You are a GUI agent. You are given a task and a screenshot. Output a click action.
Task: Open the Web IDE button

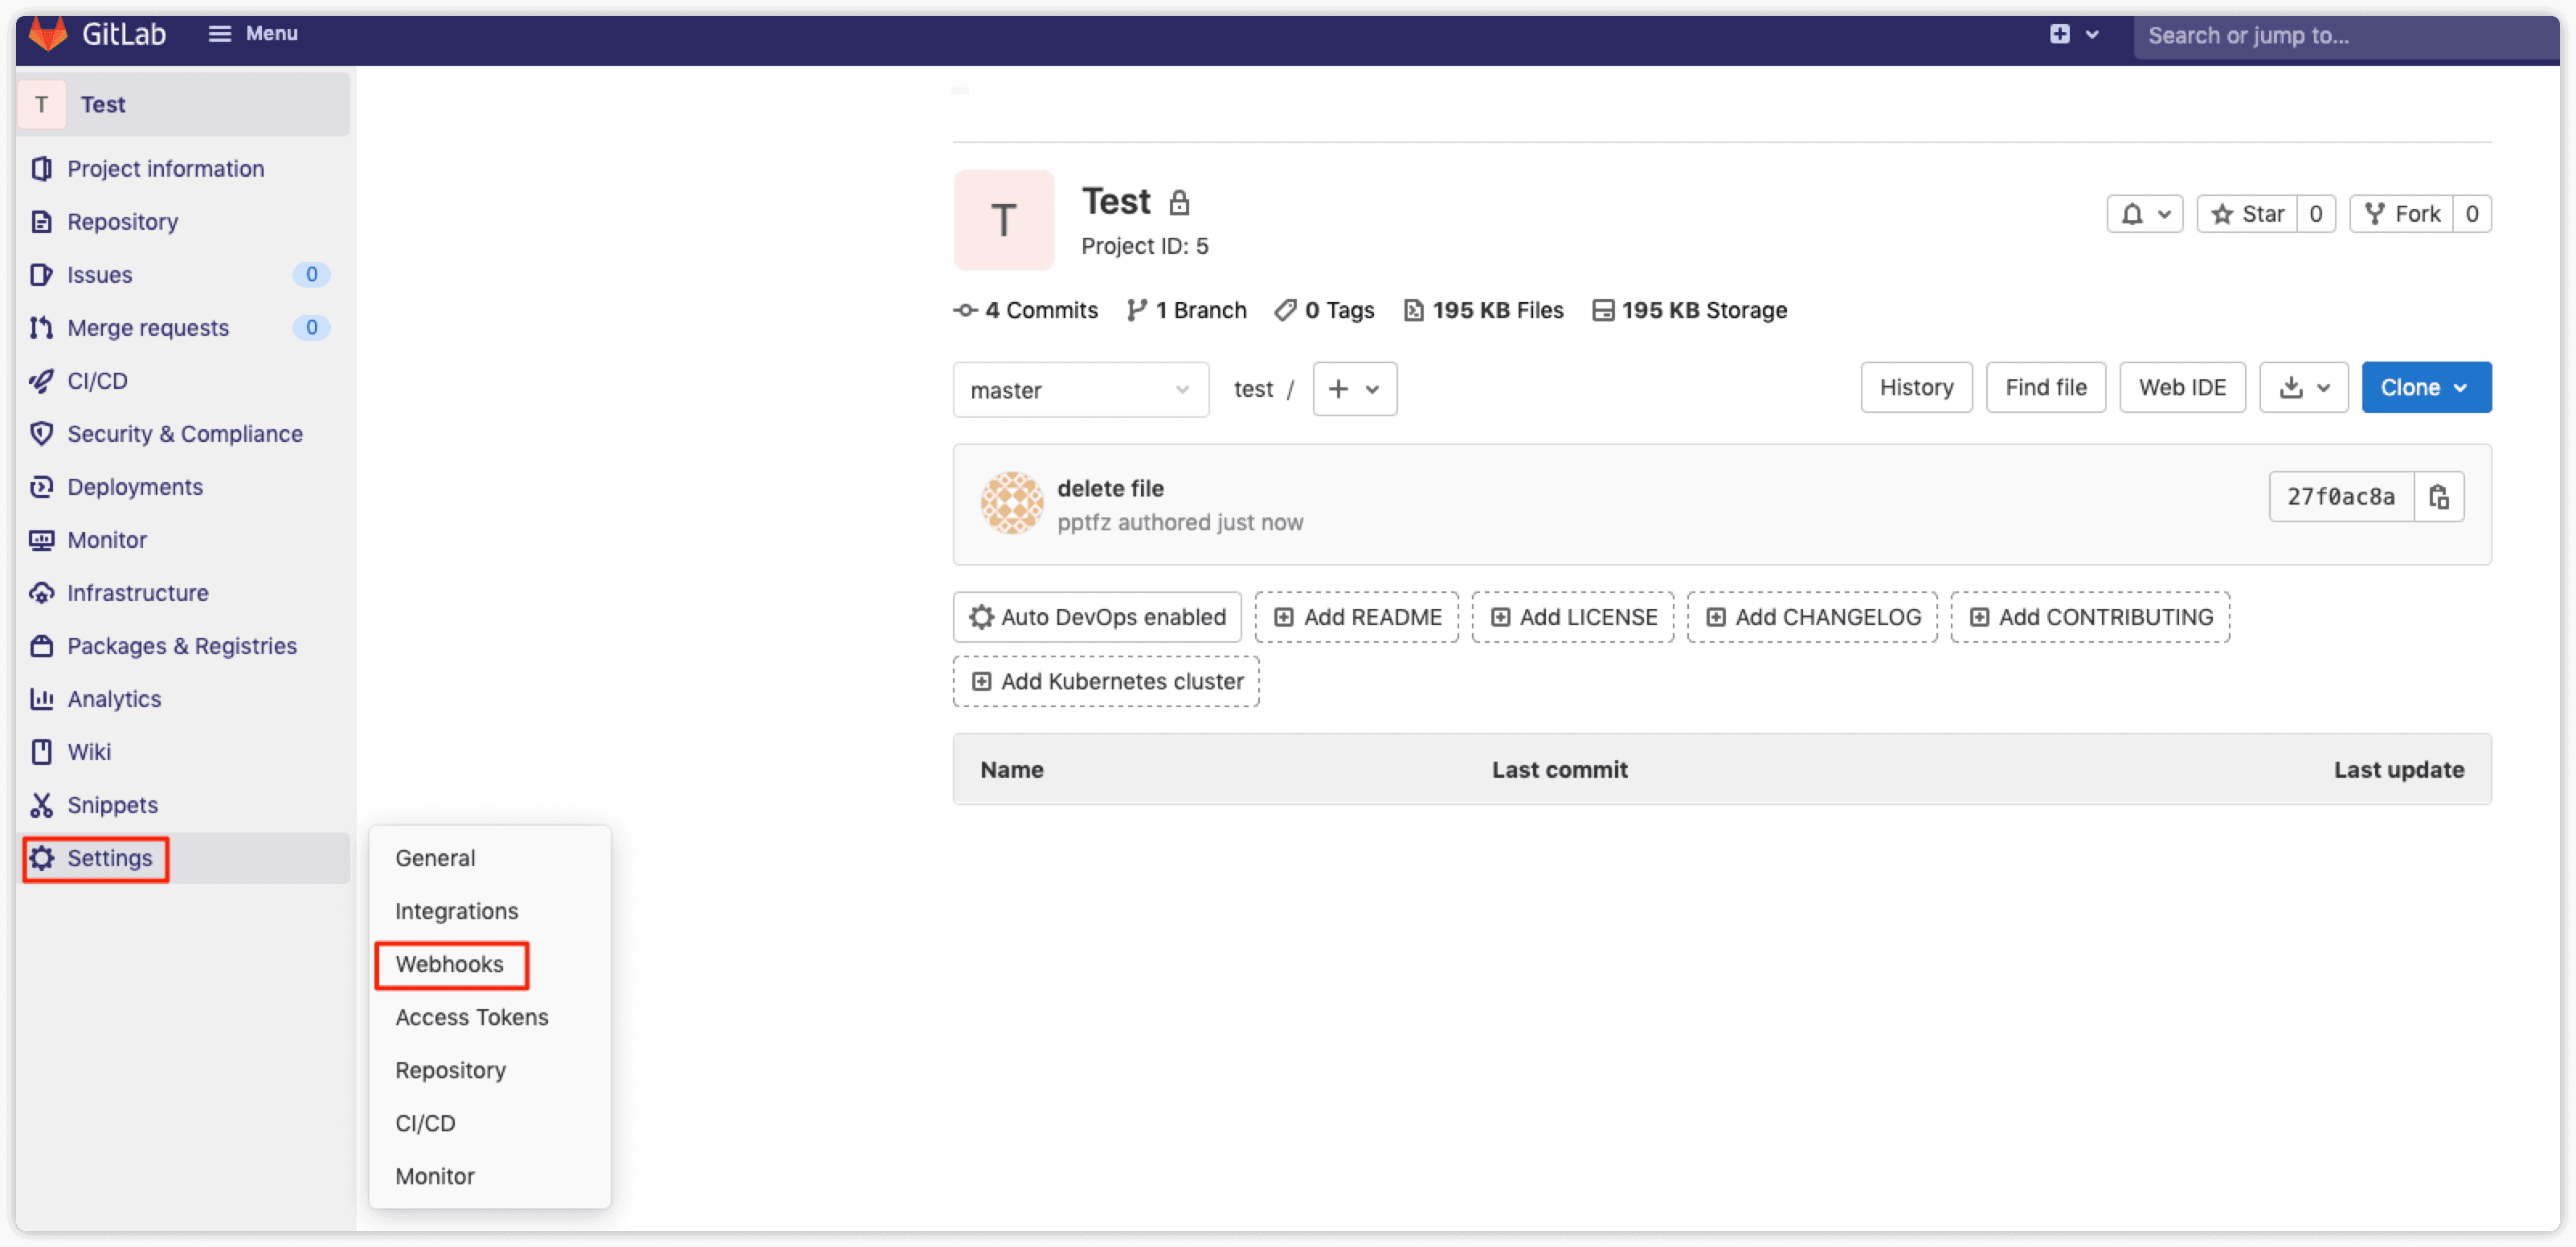point(2182,387)
